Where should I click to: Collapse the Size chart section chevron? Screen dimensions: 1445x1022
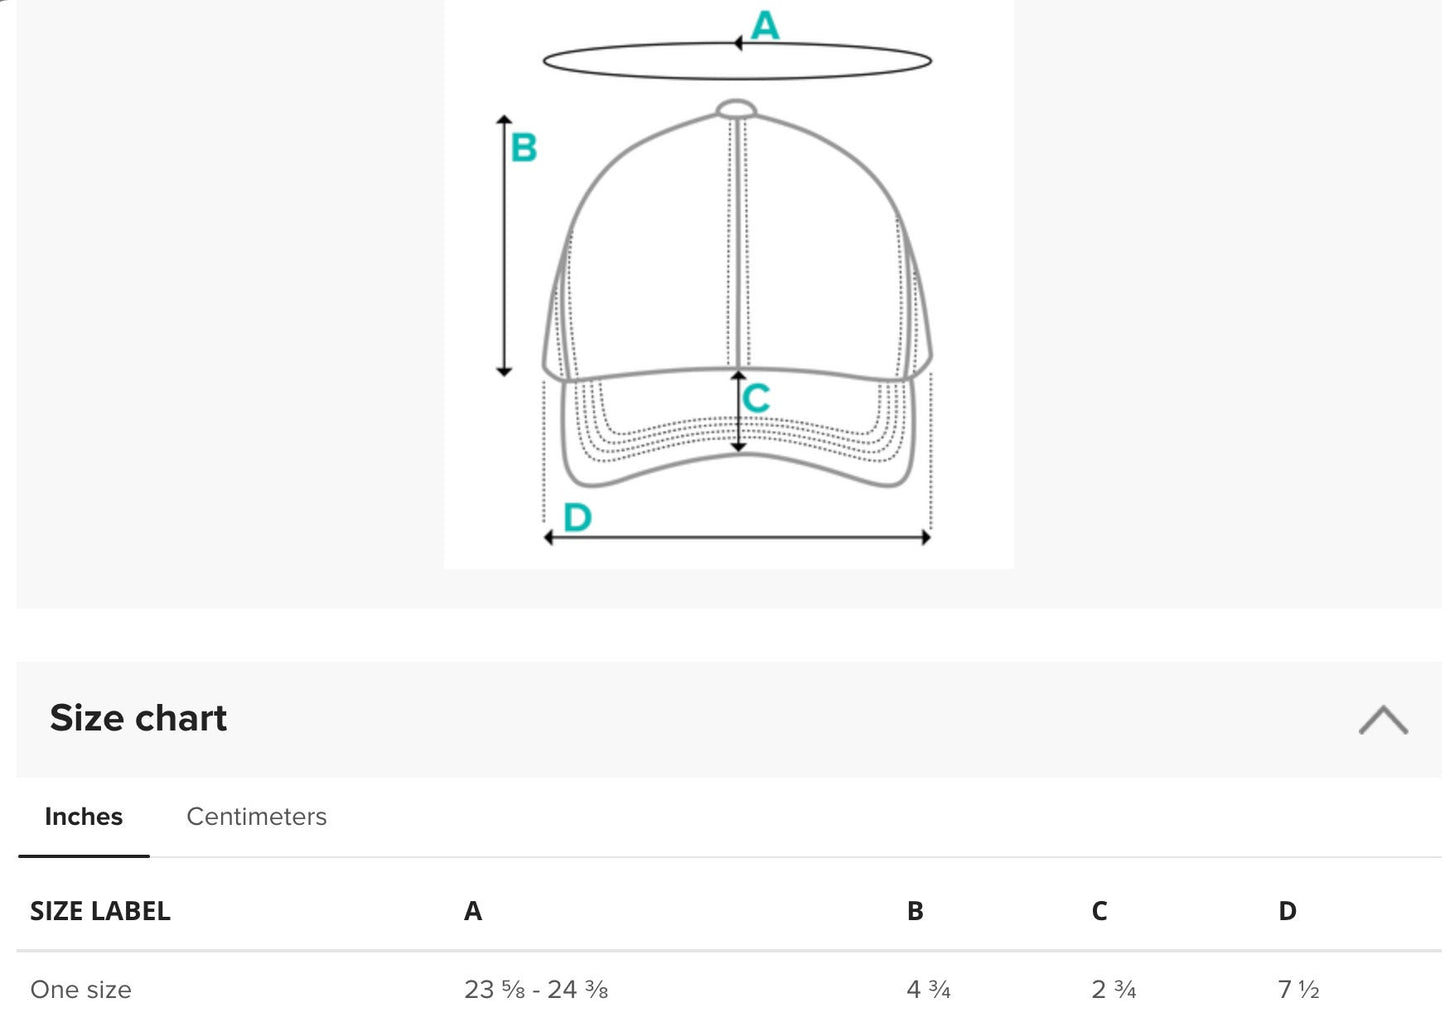point(1383,720)
